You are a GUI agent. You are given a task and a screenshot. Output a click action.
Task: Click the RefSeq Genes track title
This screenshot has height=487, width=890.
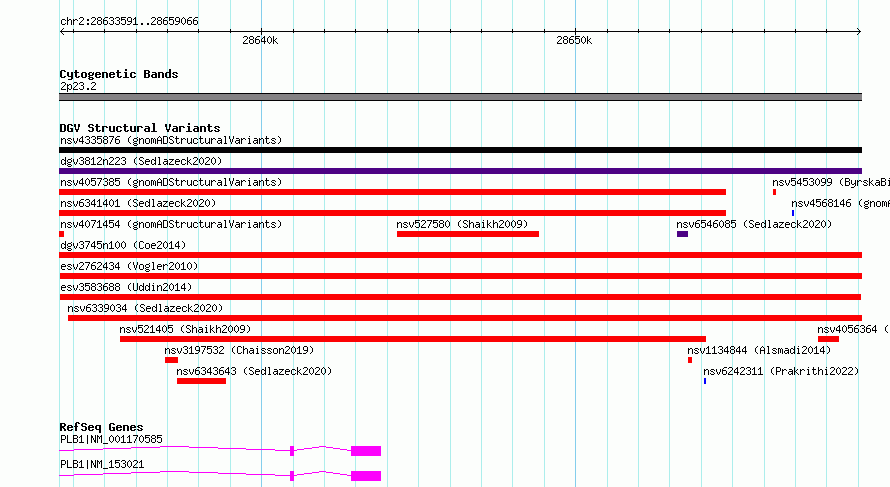(101, 427)
